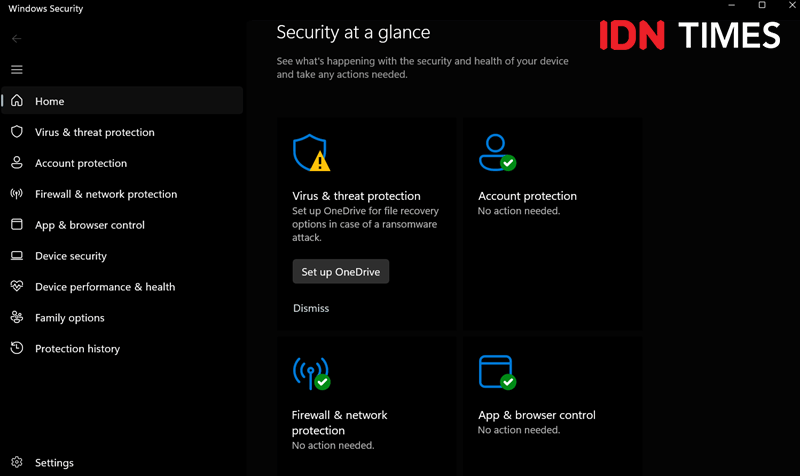View Protection history from the sidebar

(122, 348)
